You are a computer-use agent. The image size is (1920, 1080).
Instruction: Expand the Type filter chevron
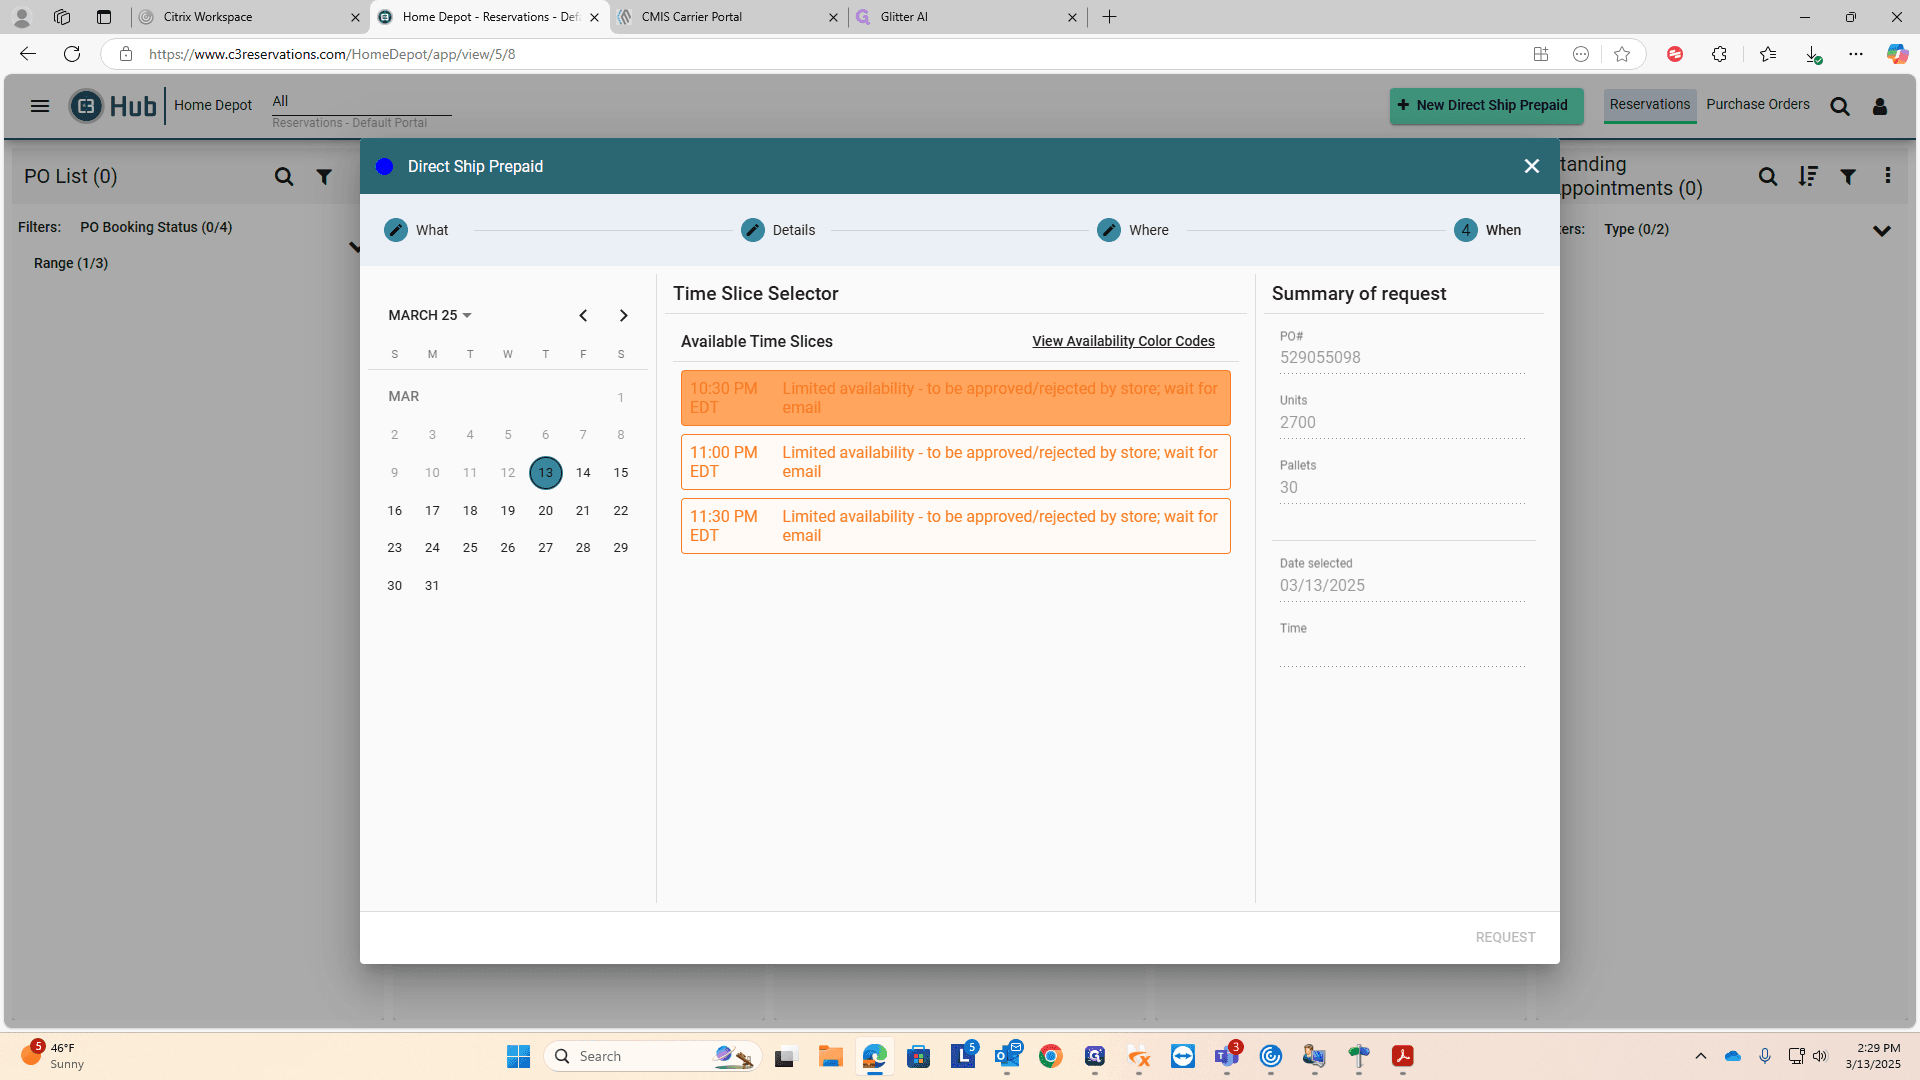(x=1882, y=231)
